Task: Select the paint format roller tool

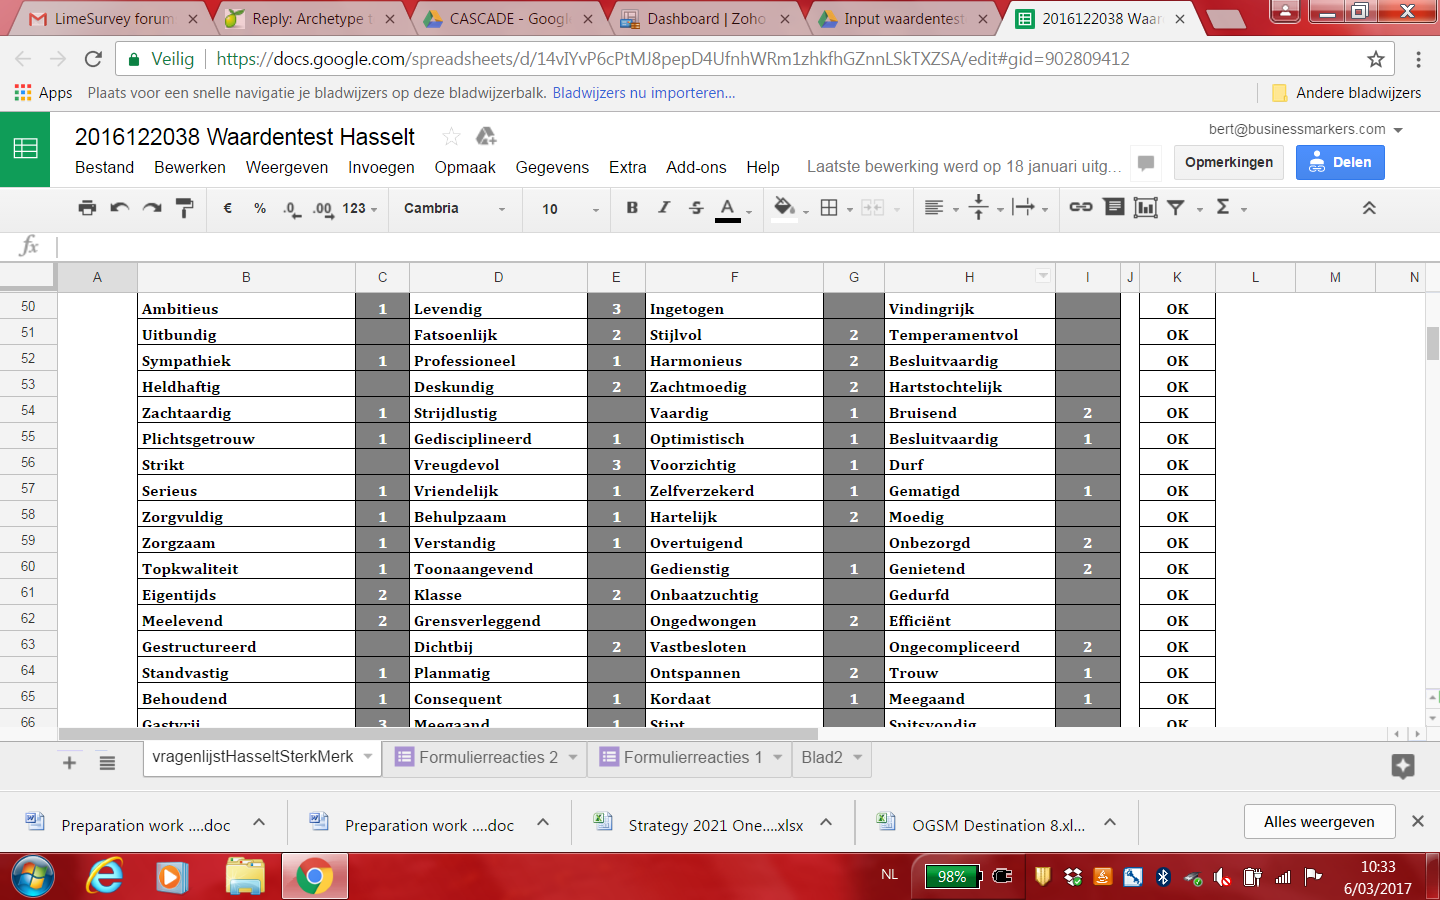Action: [184, 208]
